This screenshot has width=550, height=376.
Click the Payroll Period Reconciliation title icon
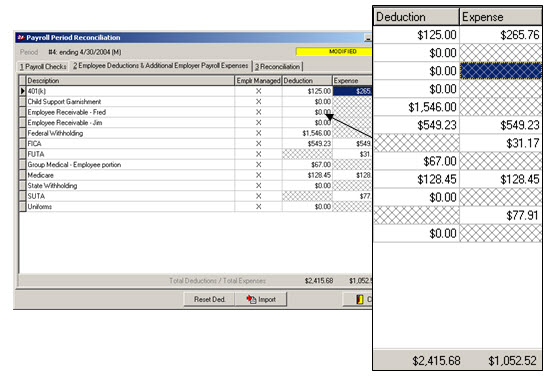21,38
